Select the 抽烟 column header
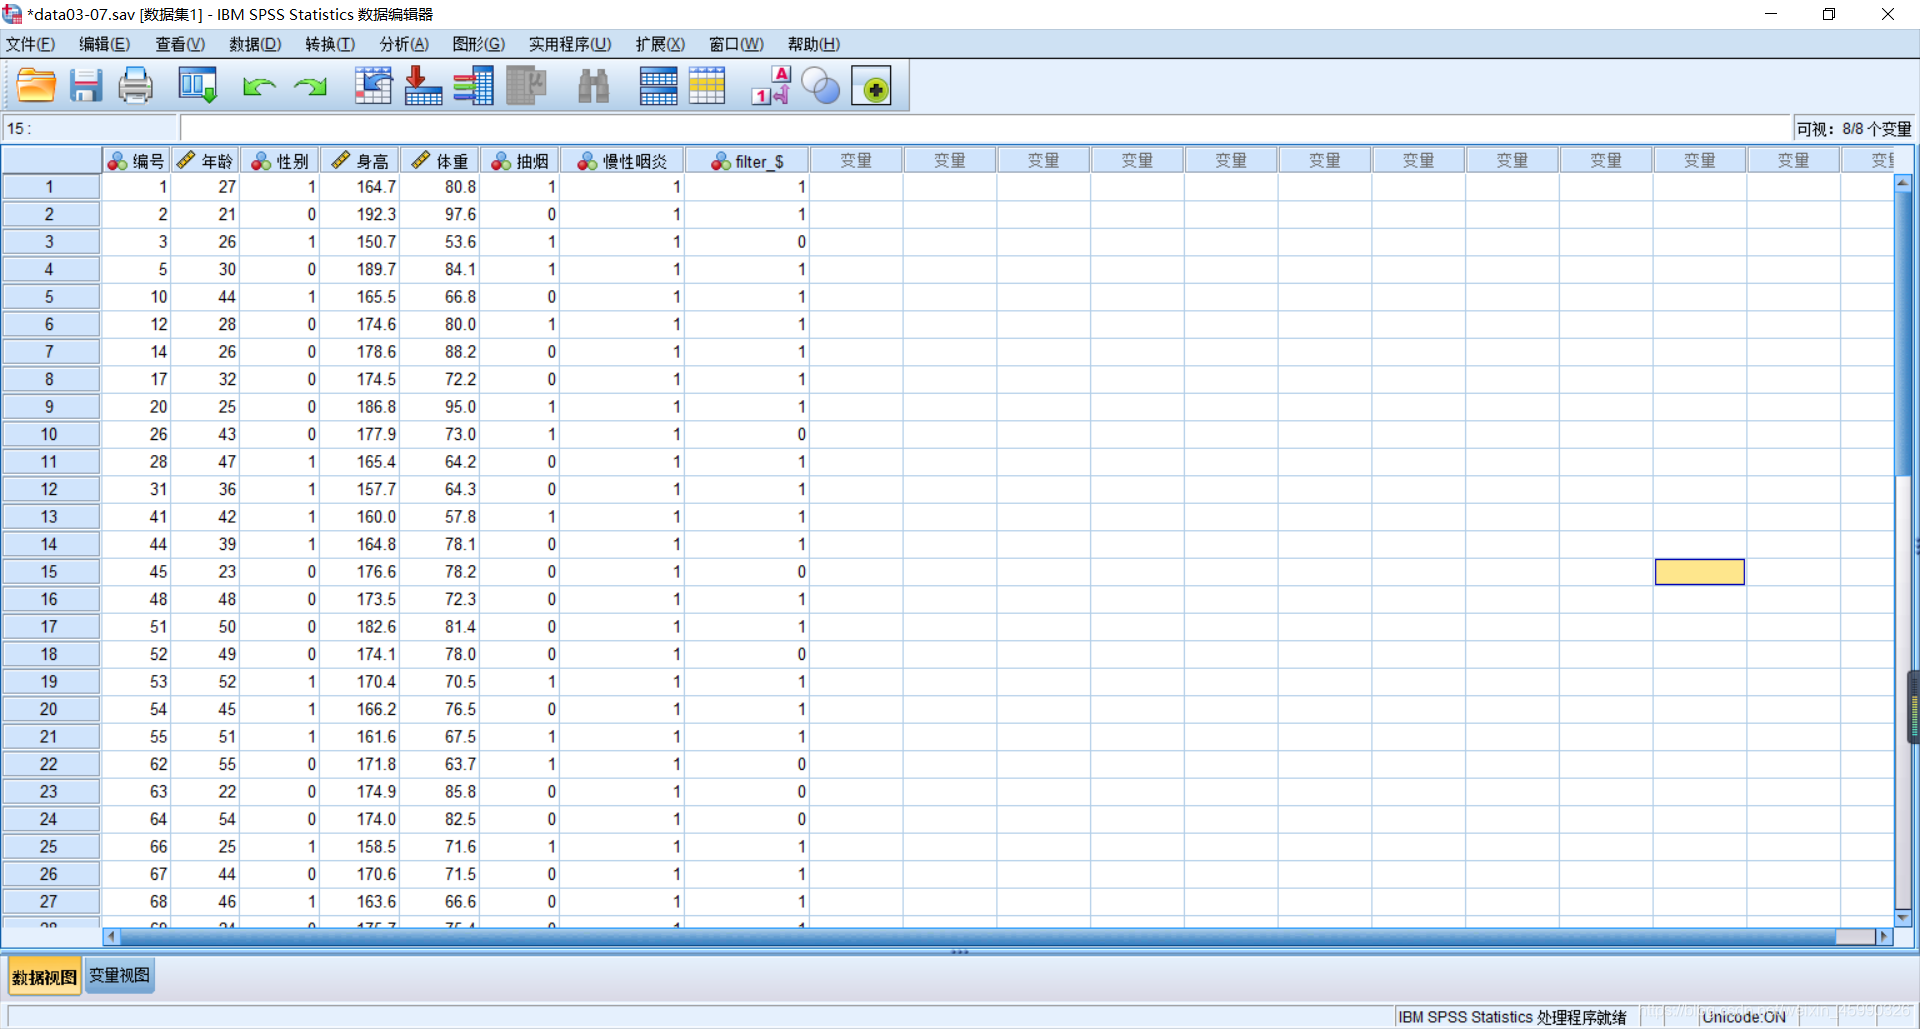1920x1029 pixels. 520,161
